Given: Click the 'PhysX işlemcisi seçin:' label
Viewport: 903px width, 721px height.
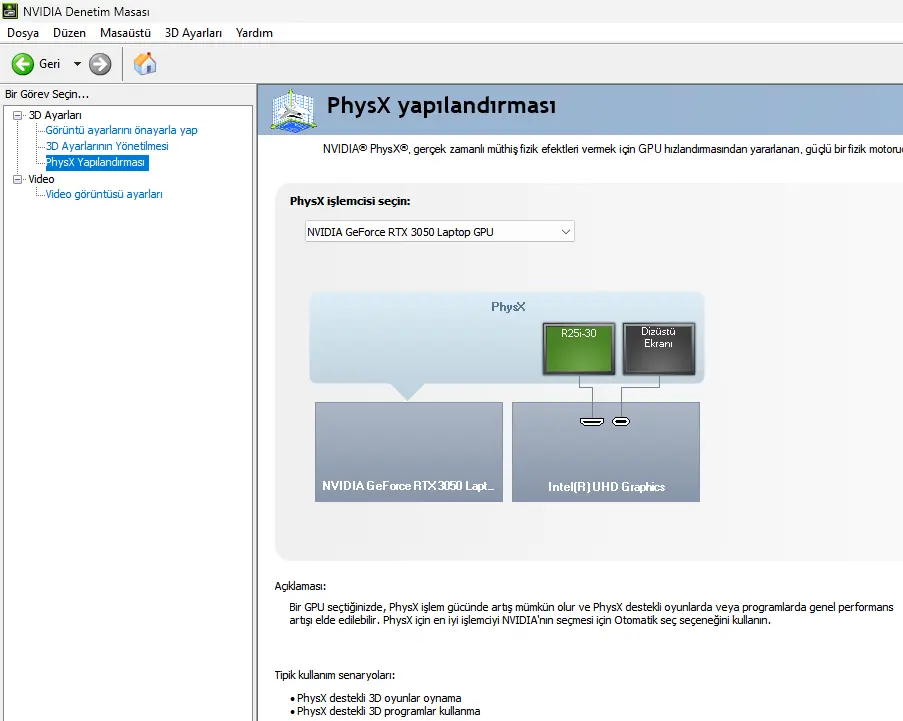Looking at the screenshot, I should click(350, 201).
